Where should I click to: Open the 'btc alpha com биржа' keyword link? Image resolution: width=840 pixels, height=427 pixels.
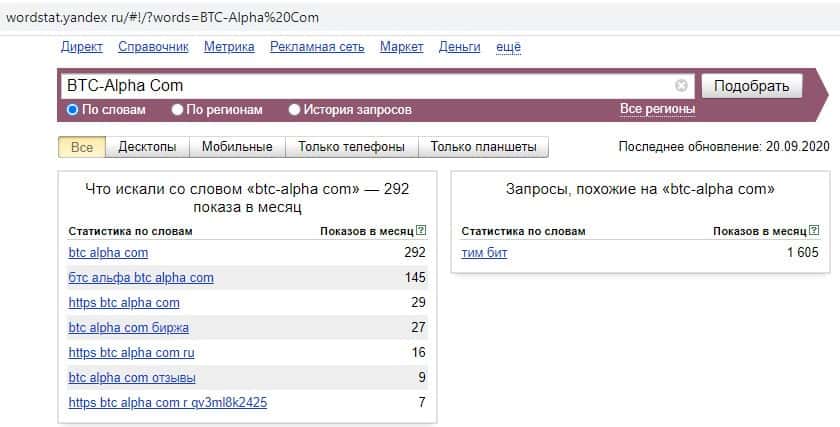[x=128, y=327]
